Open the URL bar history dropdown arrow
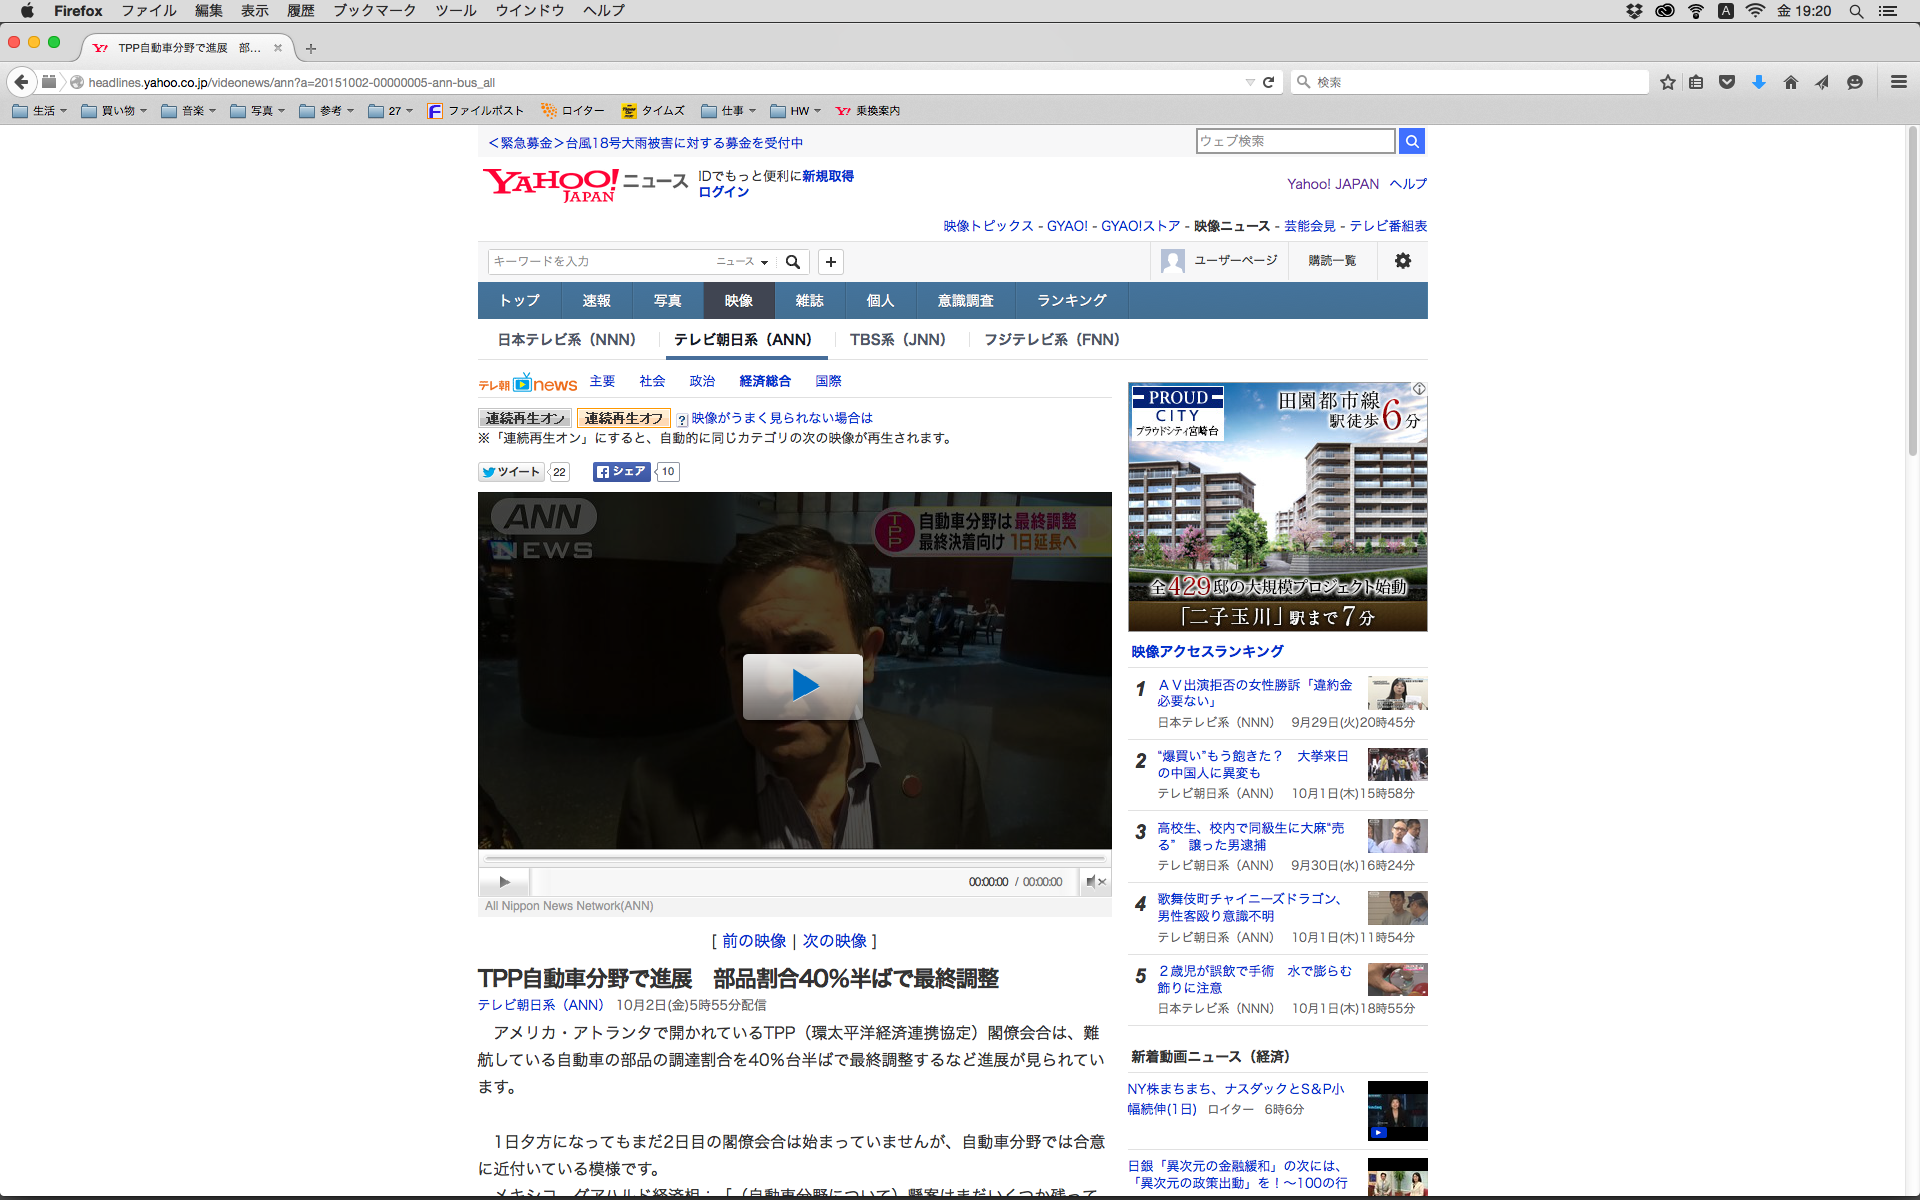This screenshot has height=1200, width=1920. coord(1250,82)
